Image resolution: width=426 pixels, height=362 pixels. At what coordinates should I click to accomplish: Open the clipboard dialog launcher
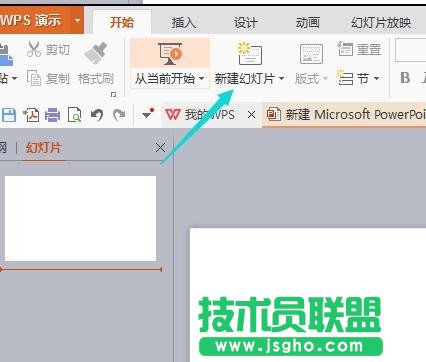[x=113, y=95]
